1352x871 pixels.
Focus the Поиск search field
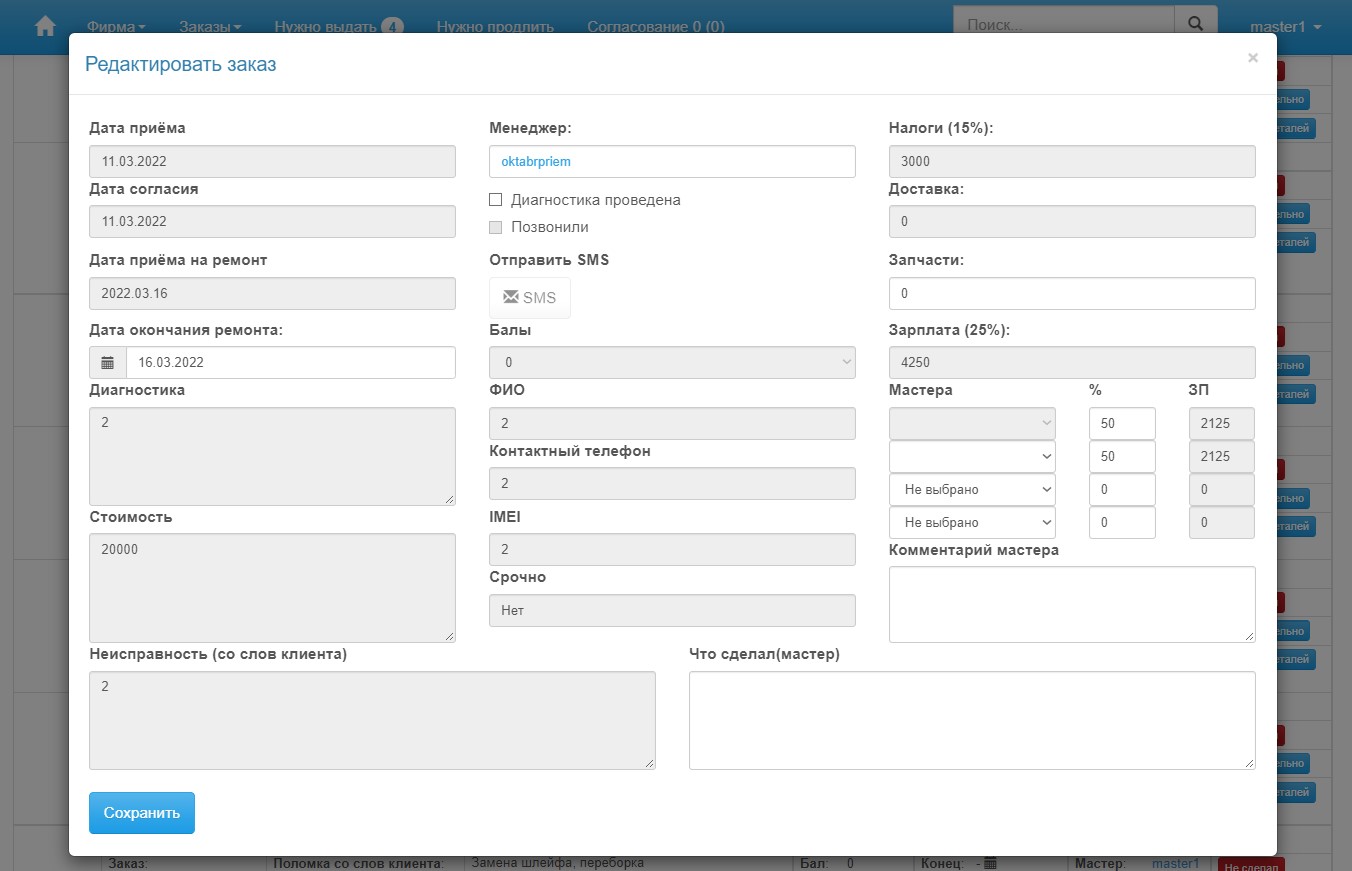click(1063, 25)
